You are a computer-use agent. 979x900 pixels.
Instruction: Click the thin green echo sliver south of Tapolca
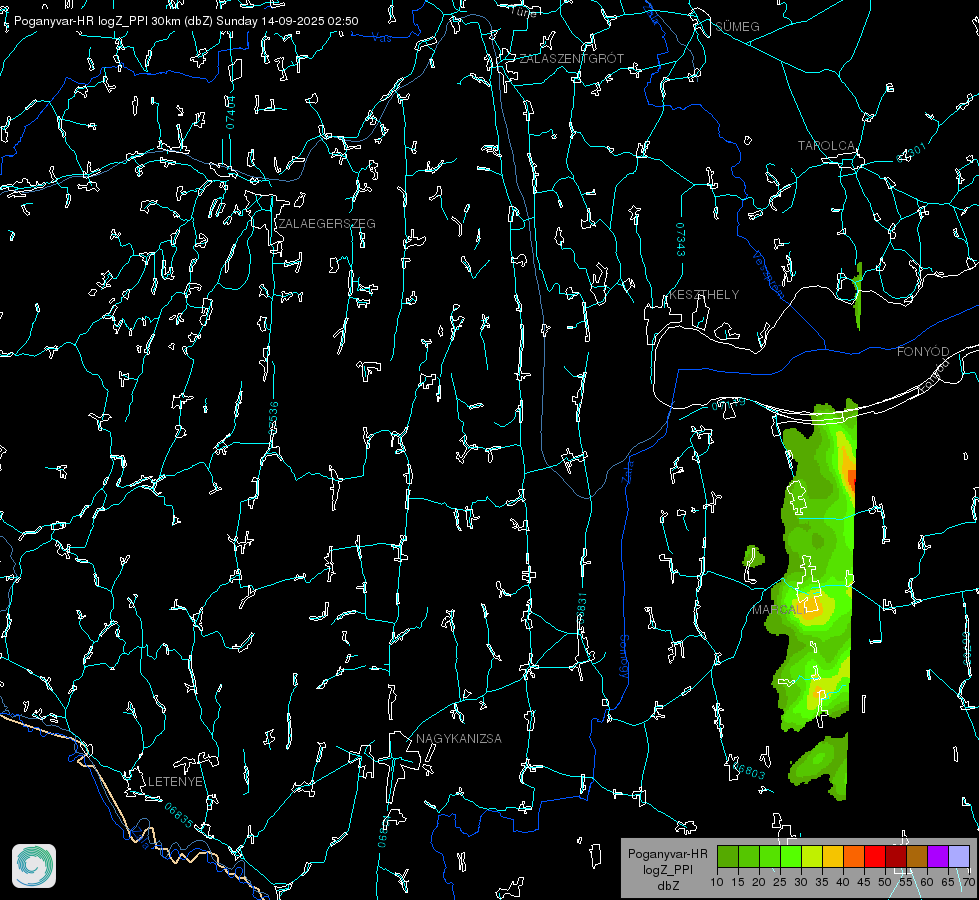pyautogui.click(x=858, y=295)
